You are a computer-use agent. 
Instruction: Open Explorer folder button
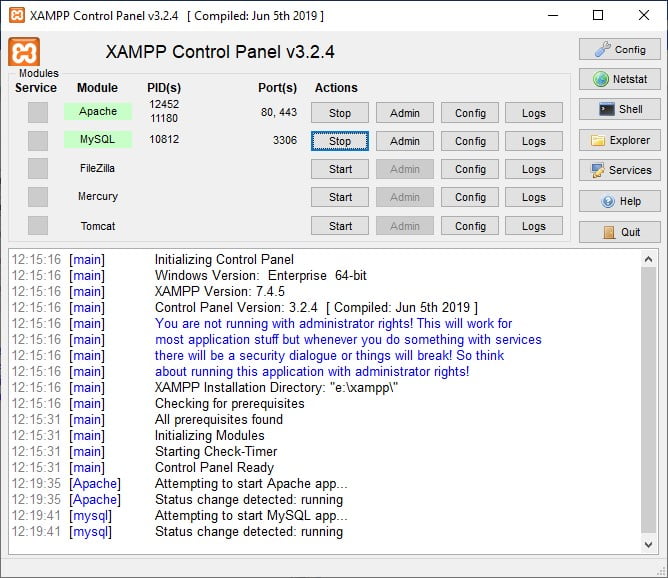tap(619, 140)
